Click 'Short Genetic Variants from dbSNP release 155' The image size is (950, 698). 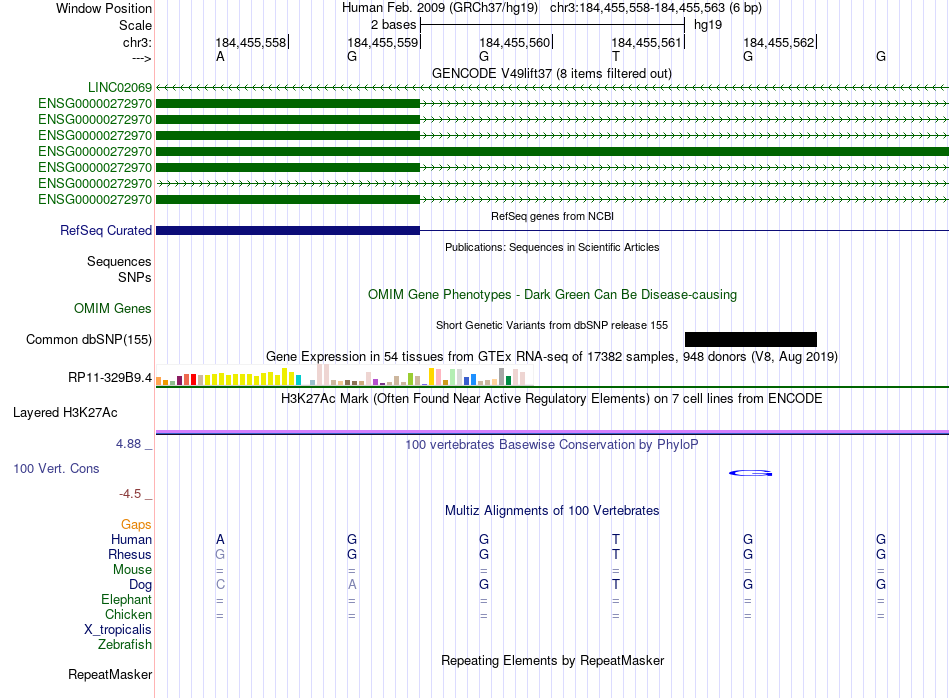[x=552, y=325]
